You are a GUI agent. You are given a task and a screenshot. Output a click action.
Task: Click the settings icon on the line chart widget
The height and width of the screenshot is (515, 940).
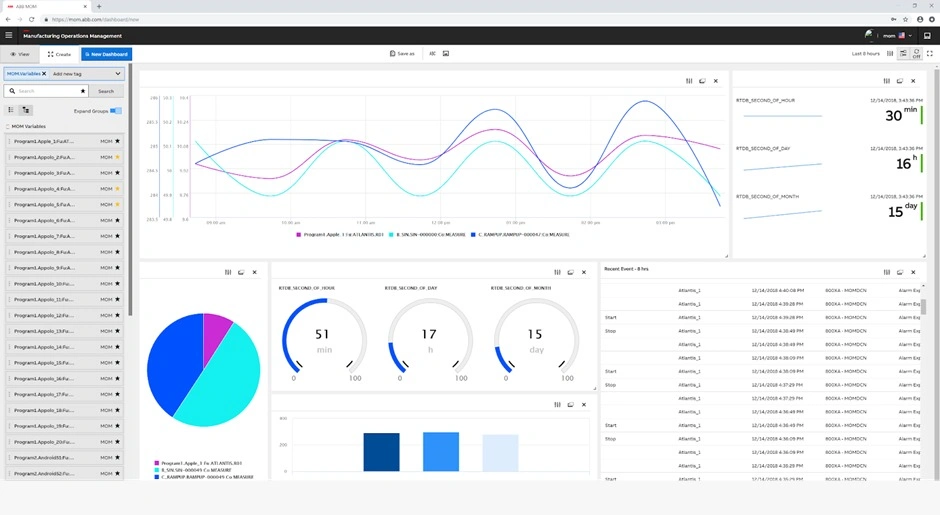[689, 81]
